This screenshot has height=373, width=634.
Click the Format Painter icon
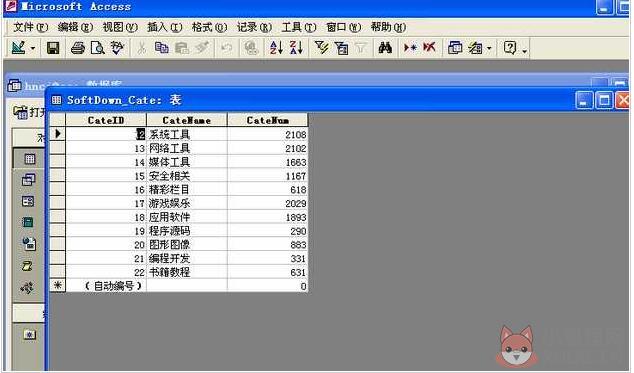[202, 48]
